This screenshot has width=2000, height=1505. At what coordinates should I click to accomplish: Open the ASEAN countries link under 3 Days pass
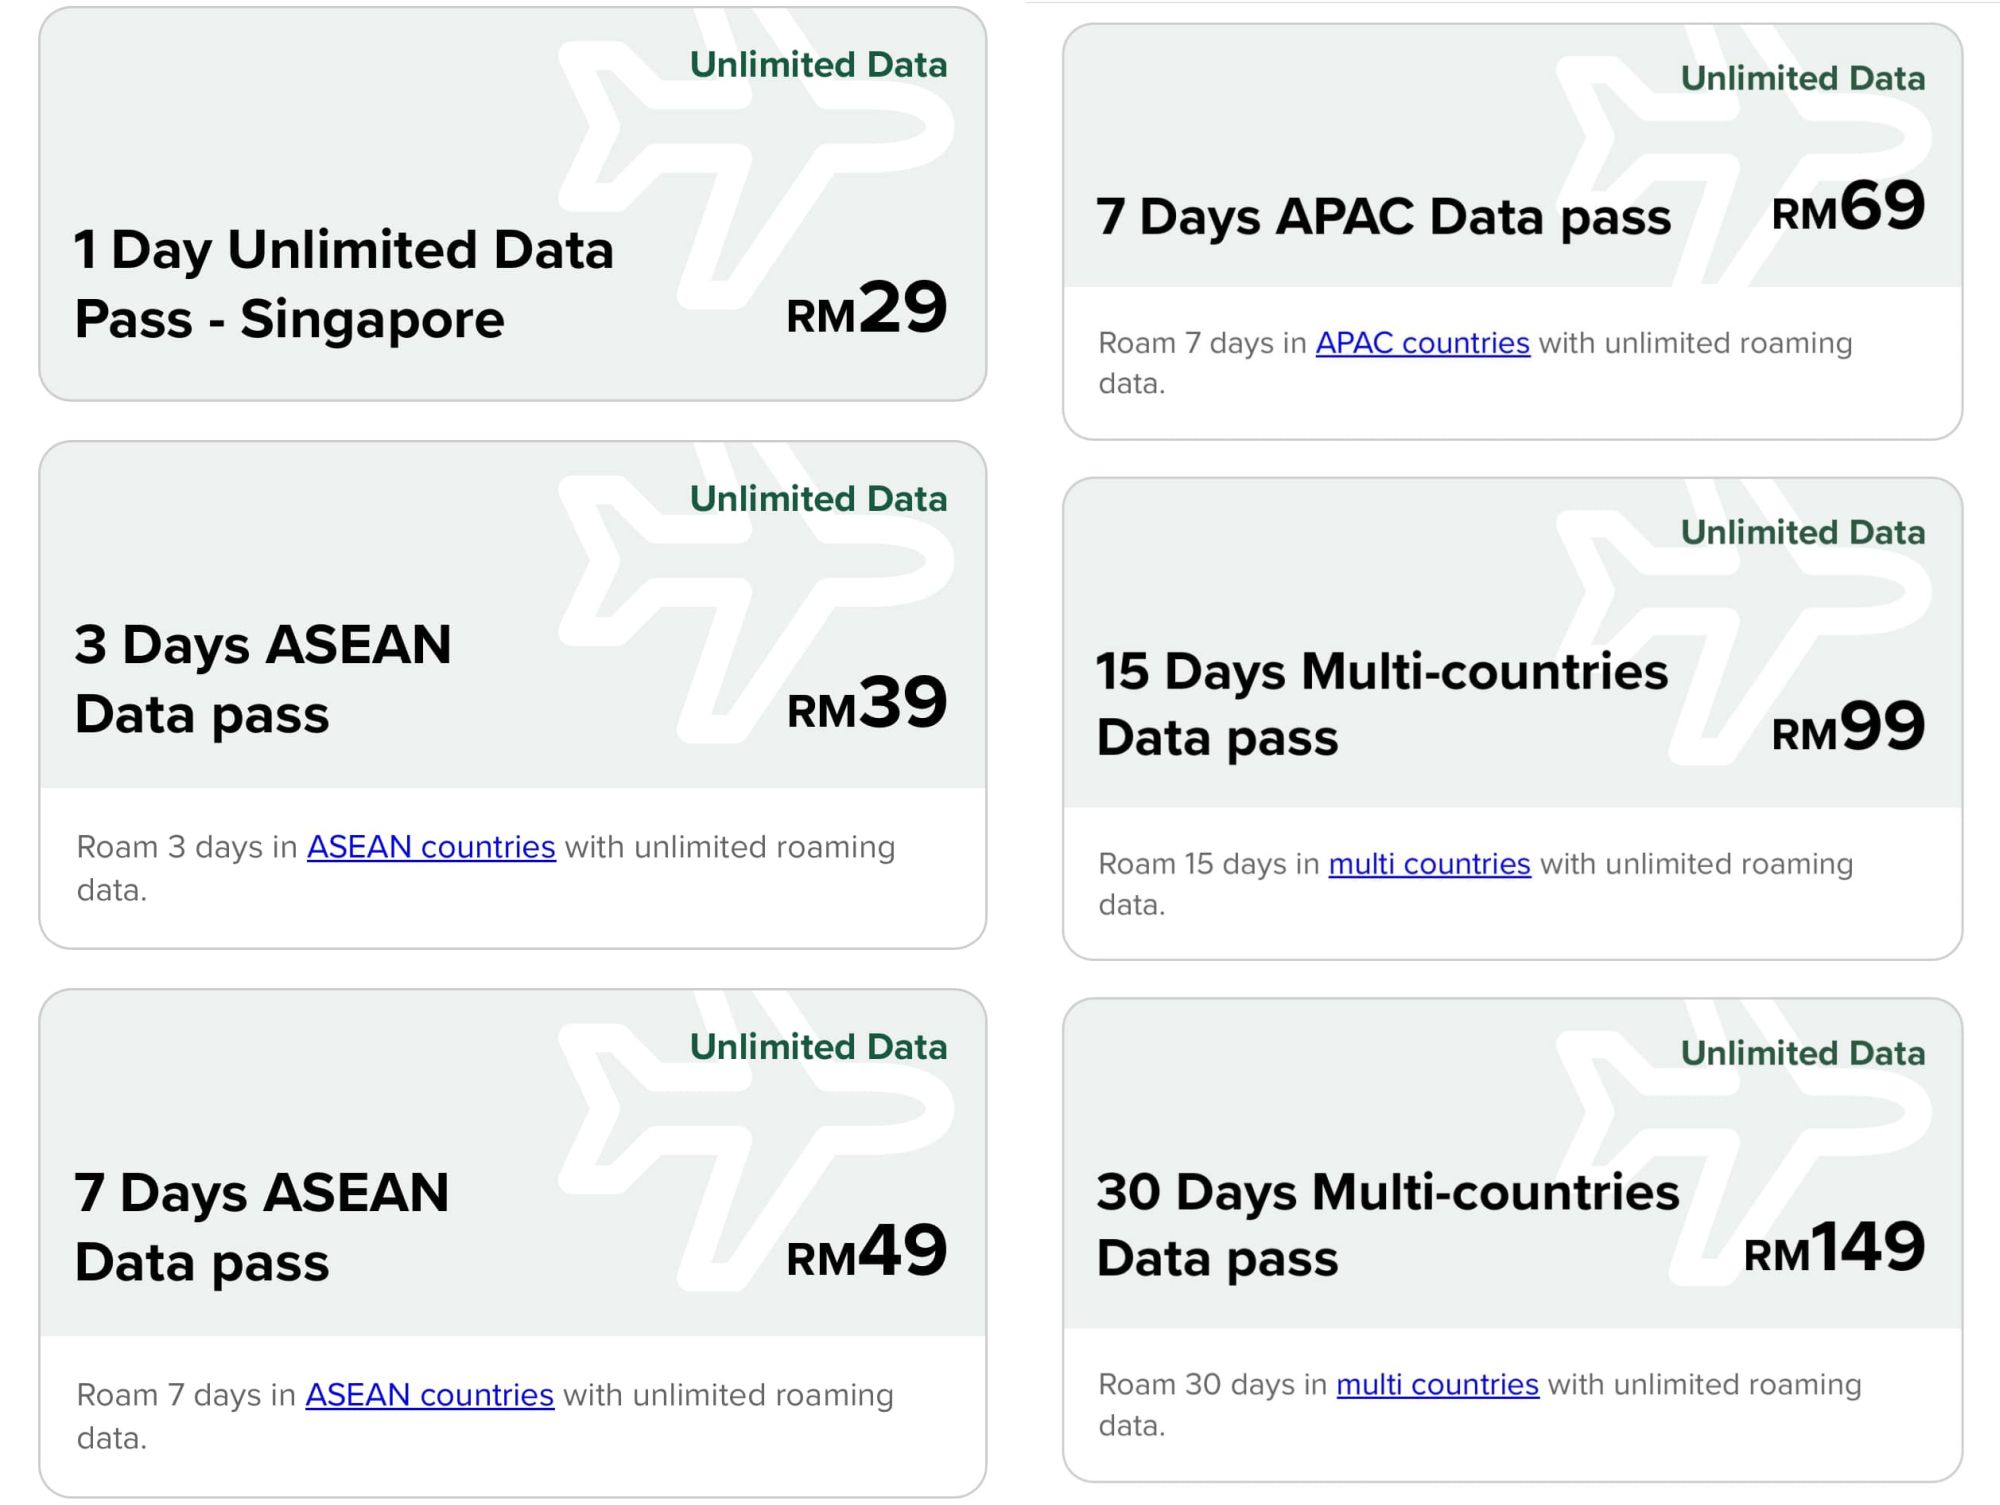(432, 846)
